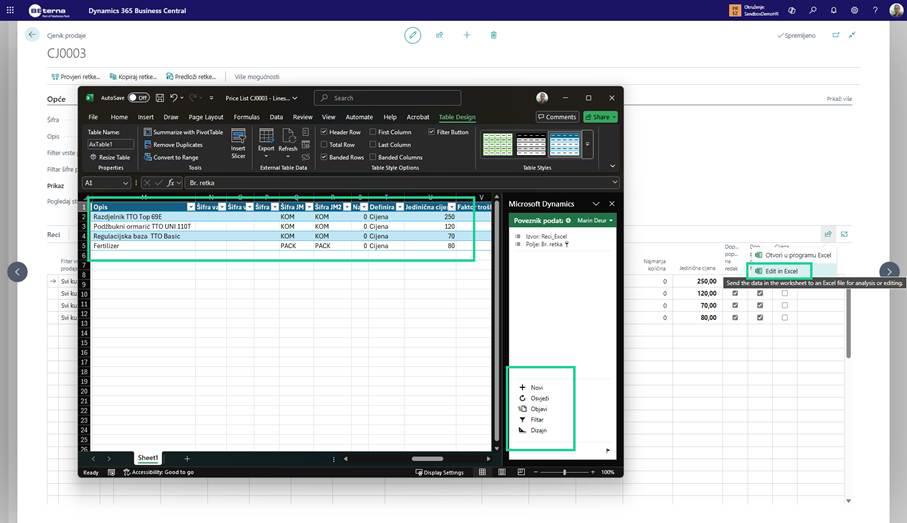Image resolution: width=907 pixels, height=523 pixels.
Task: Click Provjeri retke action
Action: point(76,76)
